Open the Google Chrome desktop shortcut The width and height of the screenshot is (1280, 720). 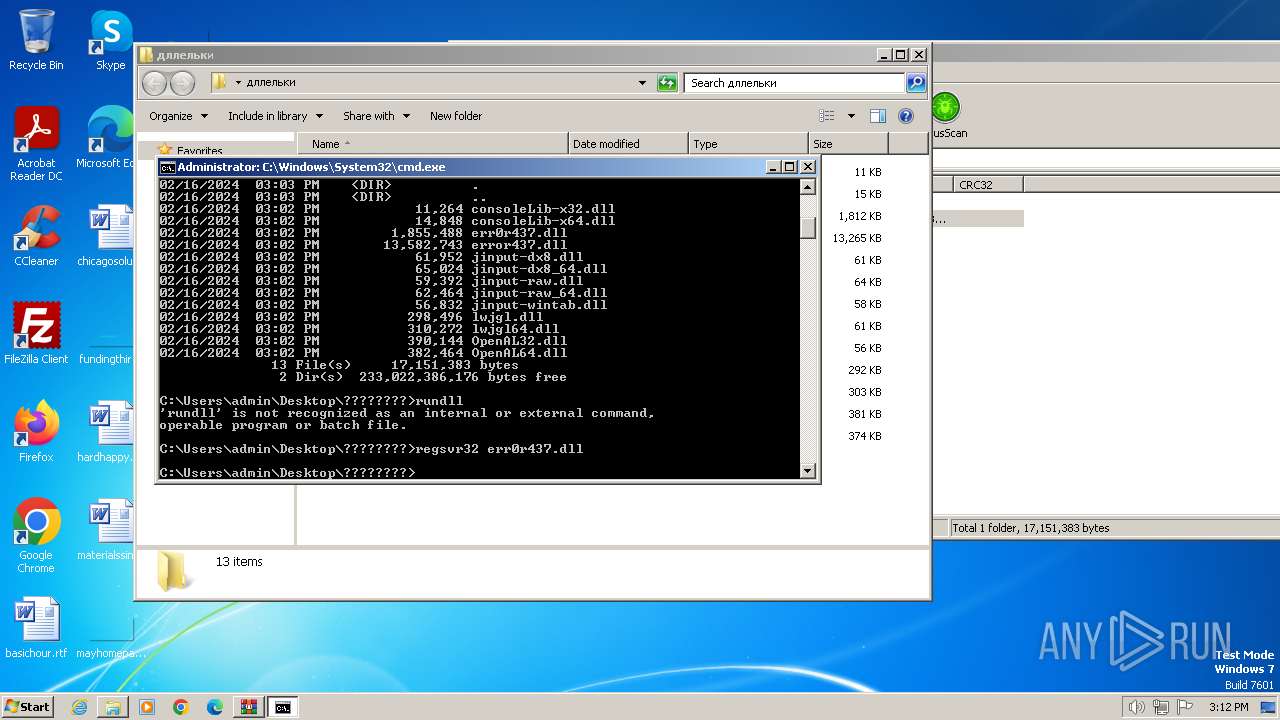[x=36, y=536]
